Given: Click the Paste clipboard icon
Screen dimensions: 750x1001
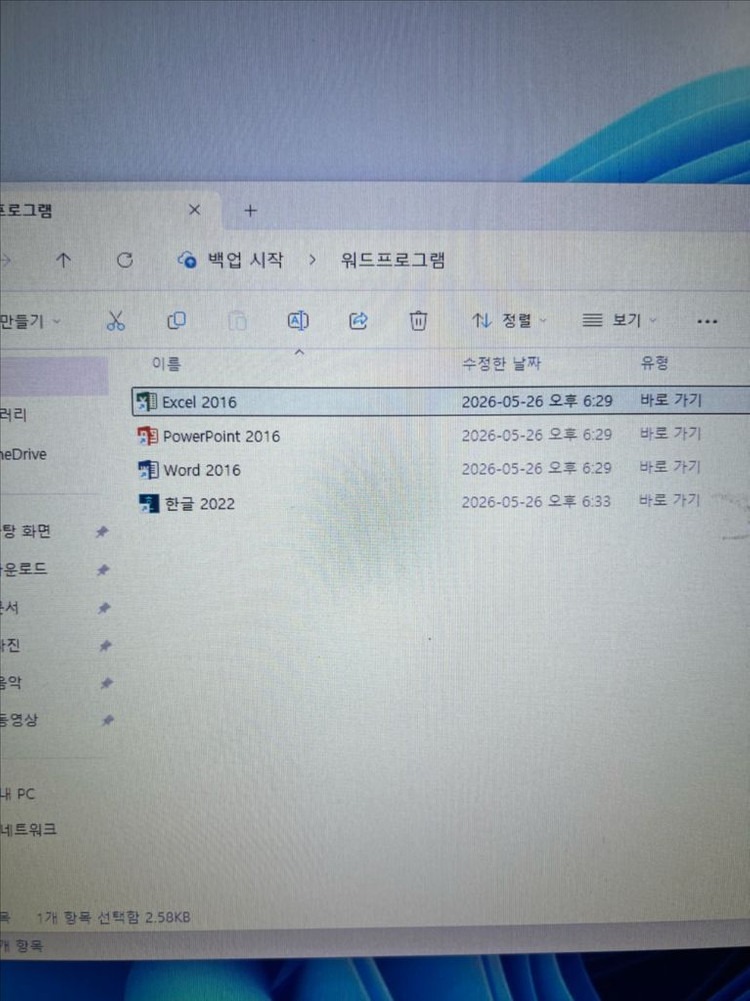Looking at the screenshot, I should [237, 320].
